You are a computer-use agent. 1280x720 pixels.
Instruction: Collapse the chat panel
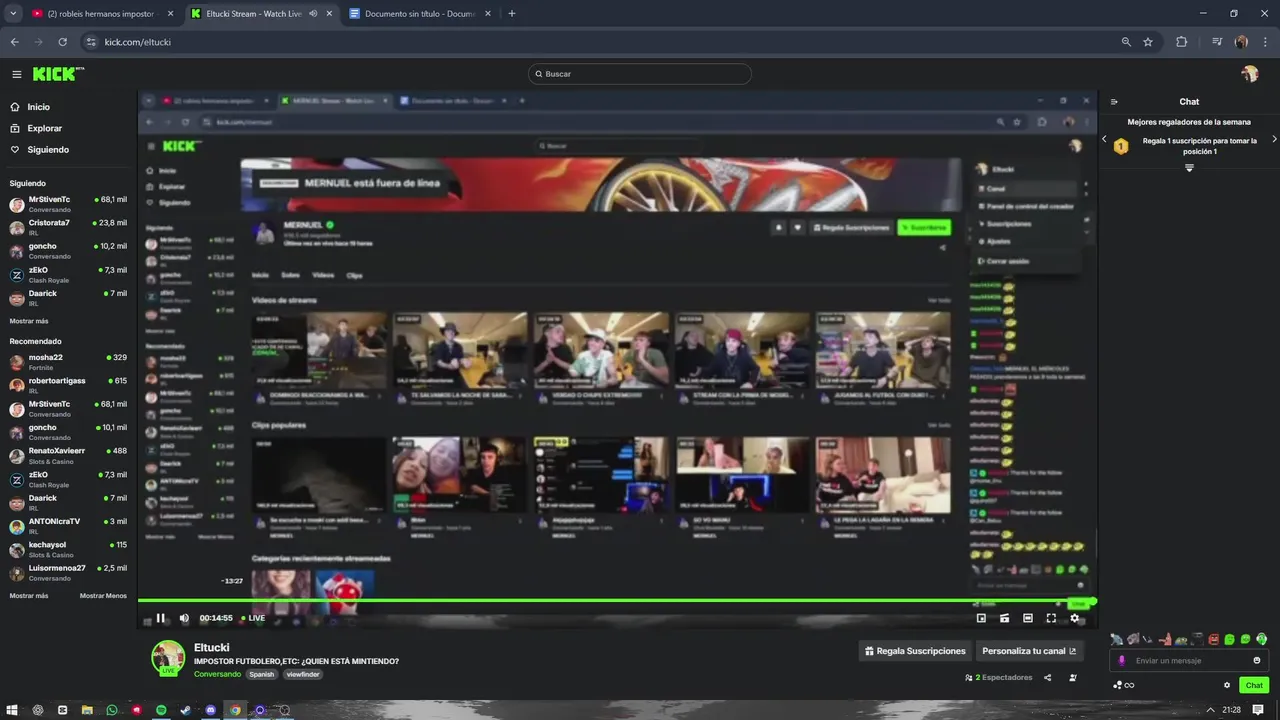1114,102
